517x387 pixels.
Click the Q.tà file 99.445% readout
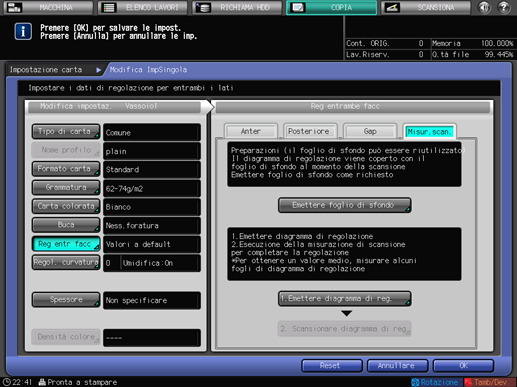pyautogui.click(x=473, y=54)
